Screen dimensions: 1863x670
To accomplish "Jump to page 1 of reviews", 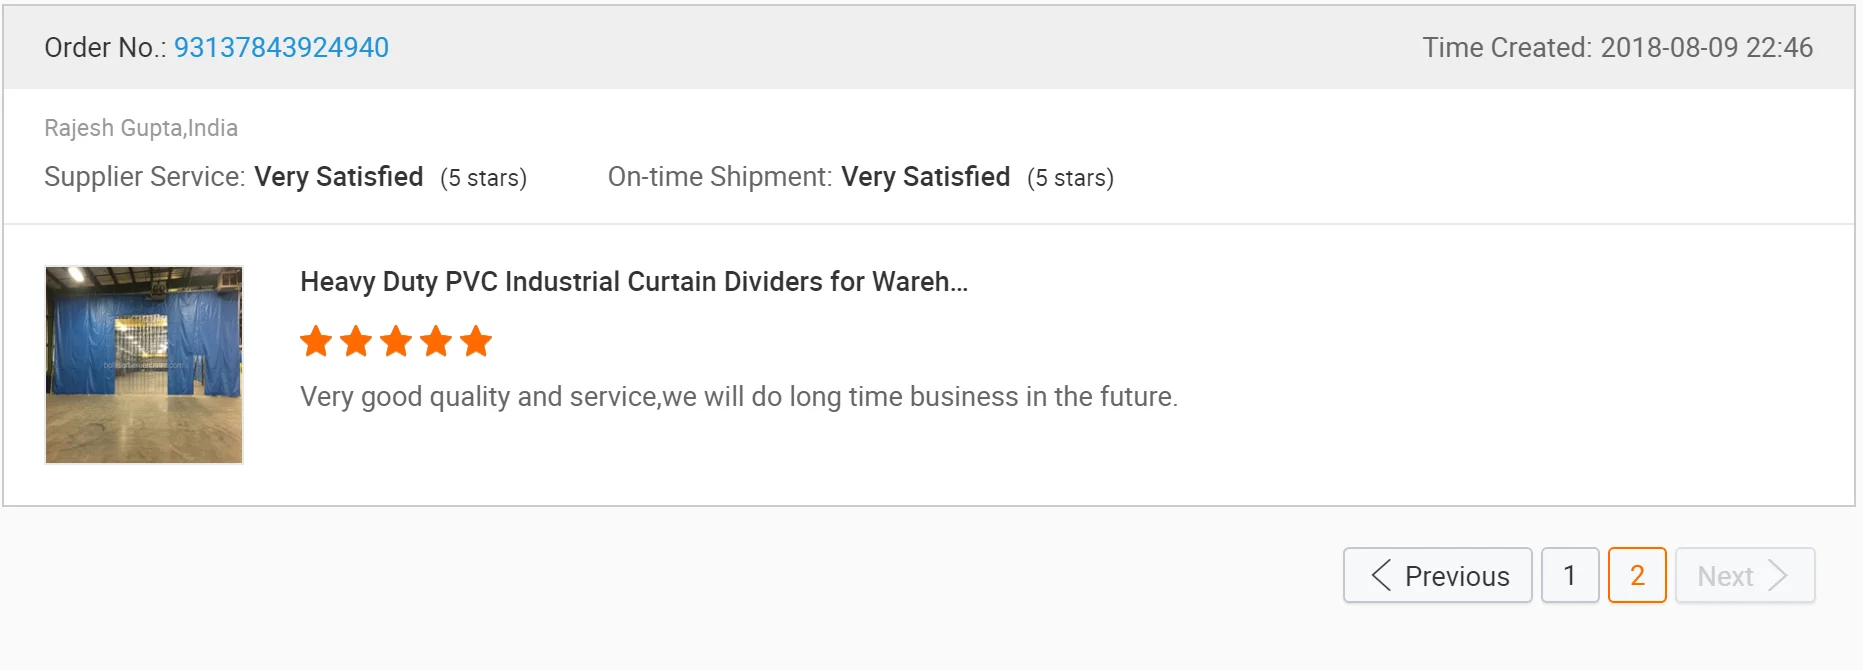I will click(x=1570, y=575).
